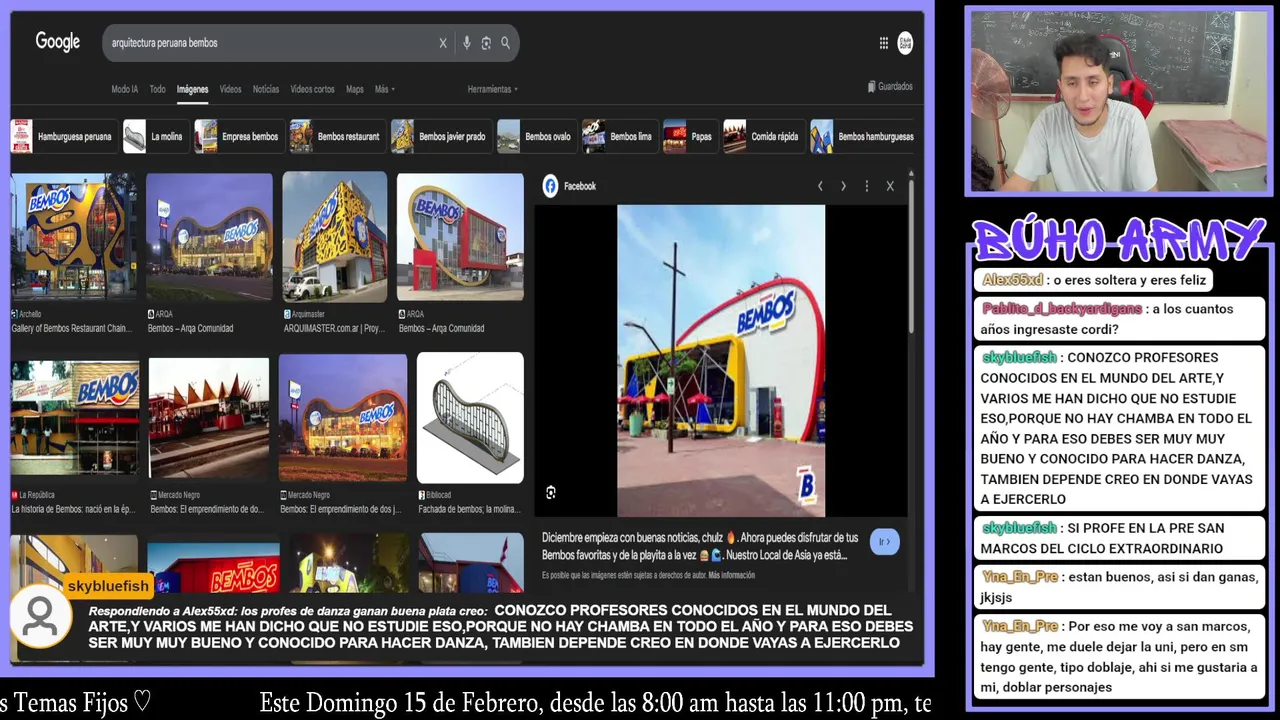Click chat username 'Alex55xd'
1280x720 pixels.
[x=1012, y=280]
